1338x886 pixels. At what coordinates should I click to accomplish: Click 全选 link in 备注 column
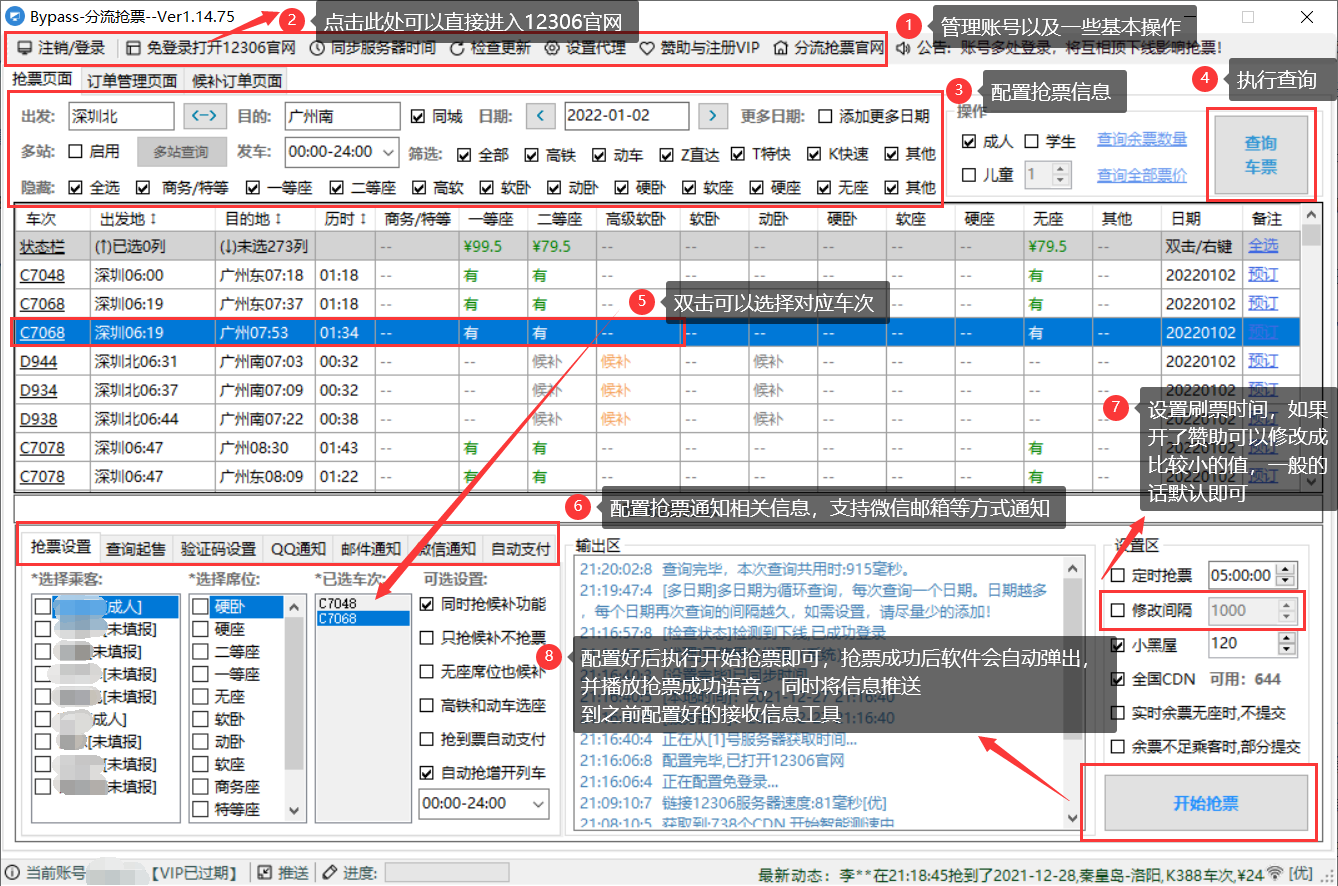tap(1263, 245)
